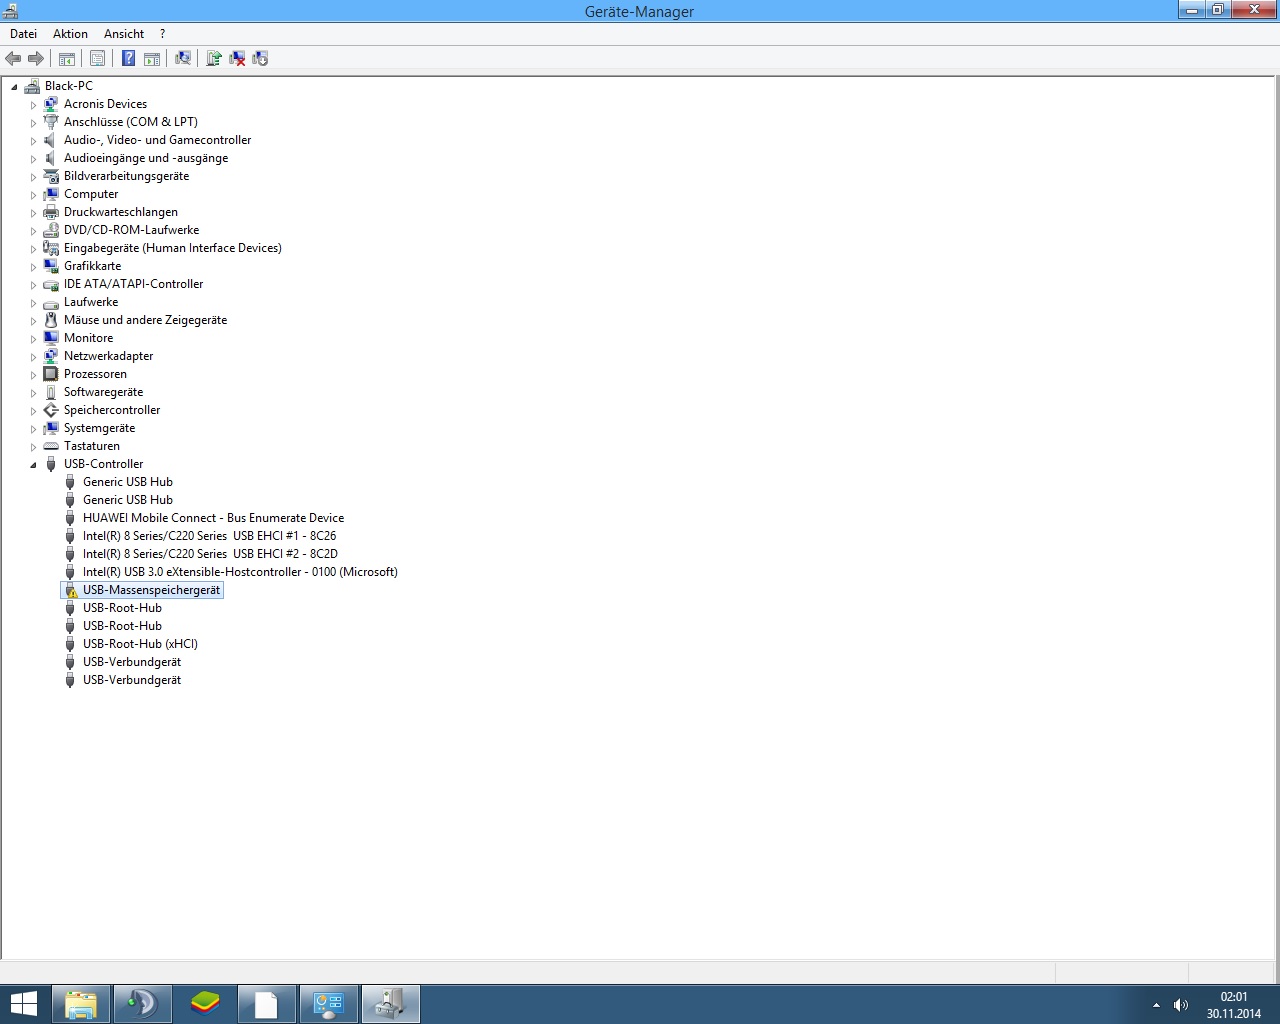Viewport: 1280px width, 1024px height.
Task: Collapse the Black-PC root node
Action: pos(14,87)
